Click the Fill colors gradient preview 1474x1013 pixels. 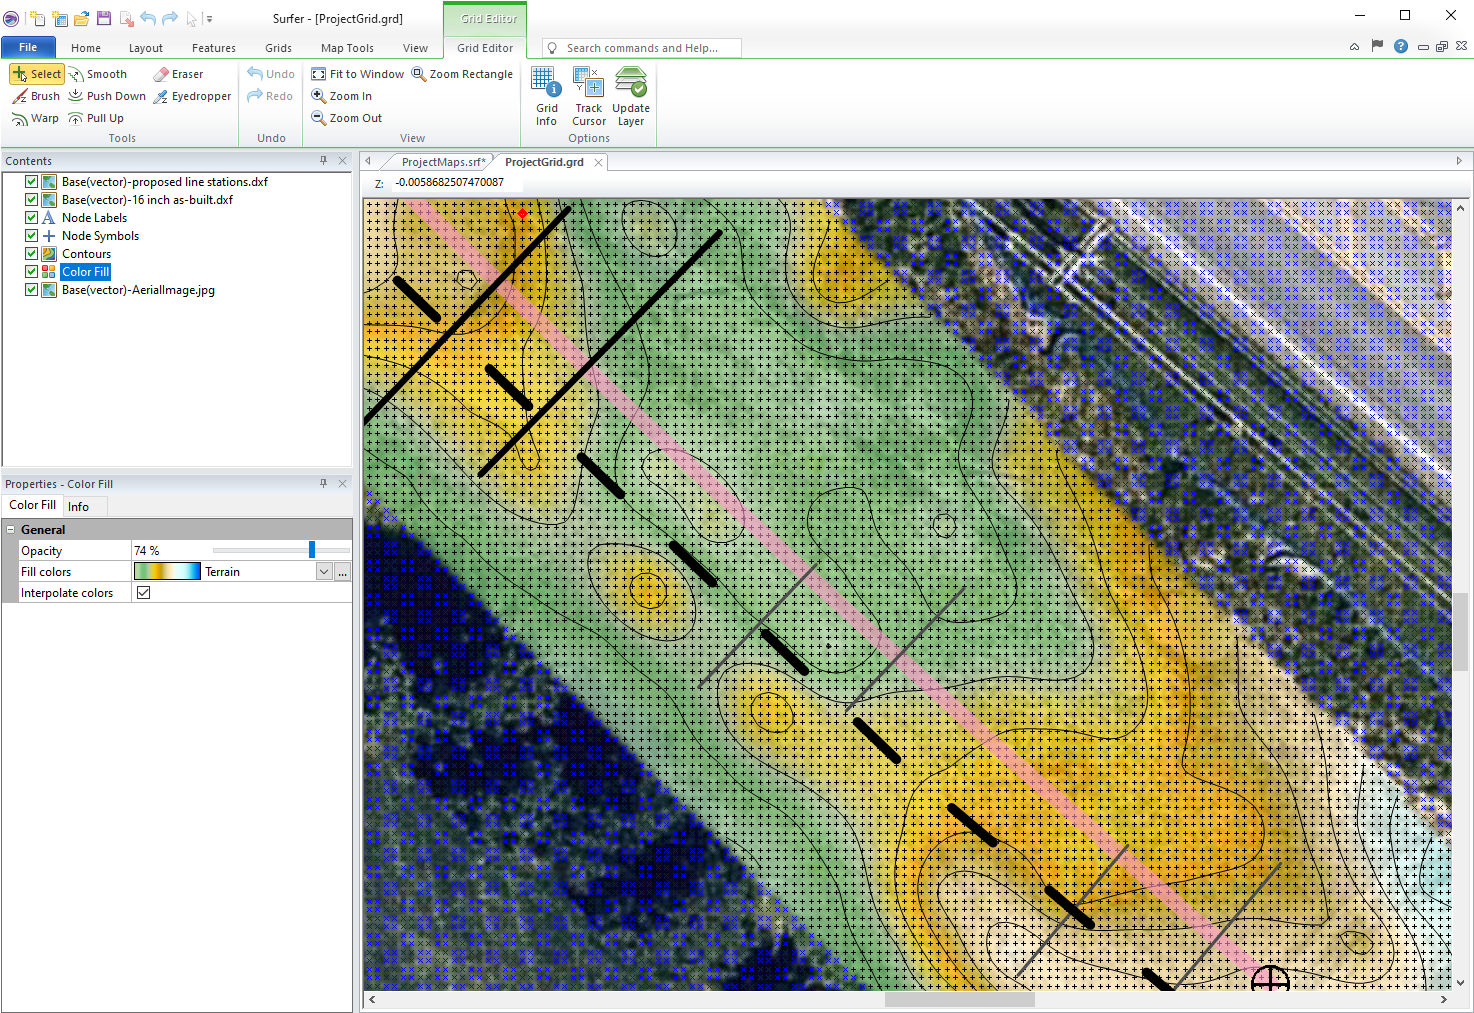(166, 570)
